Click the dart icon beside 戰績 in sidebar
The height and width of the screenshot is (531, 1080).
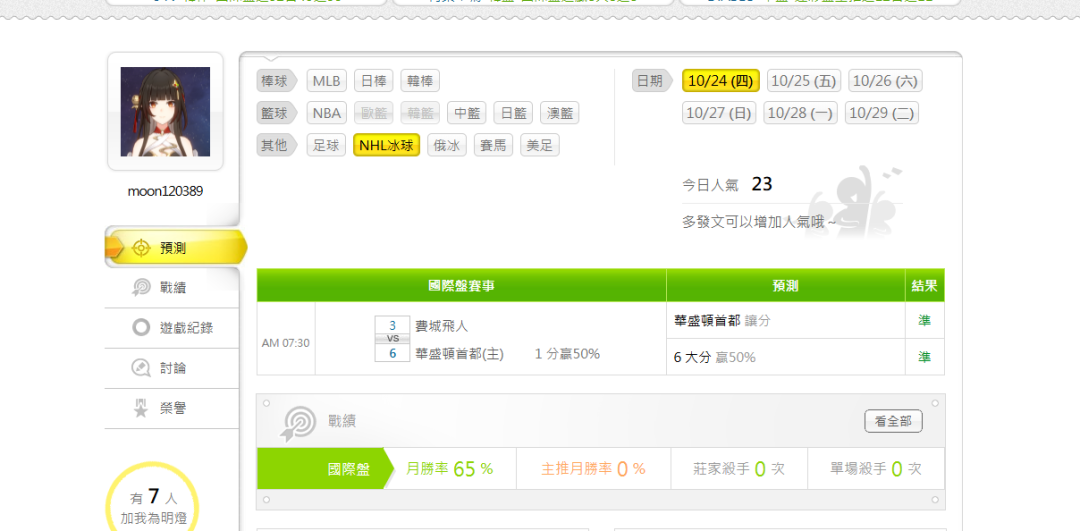point(141,287)
